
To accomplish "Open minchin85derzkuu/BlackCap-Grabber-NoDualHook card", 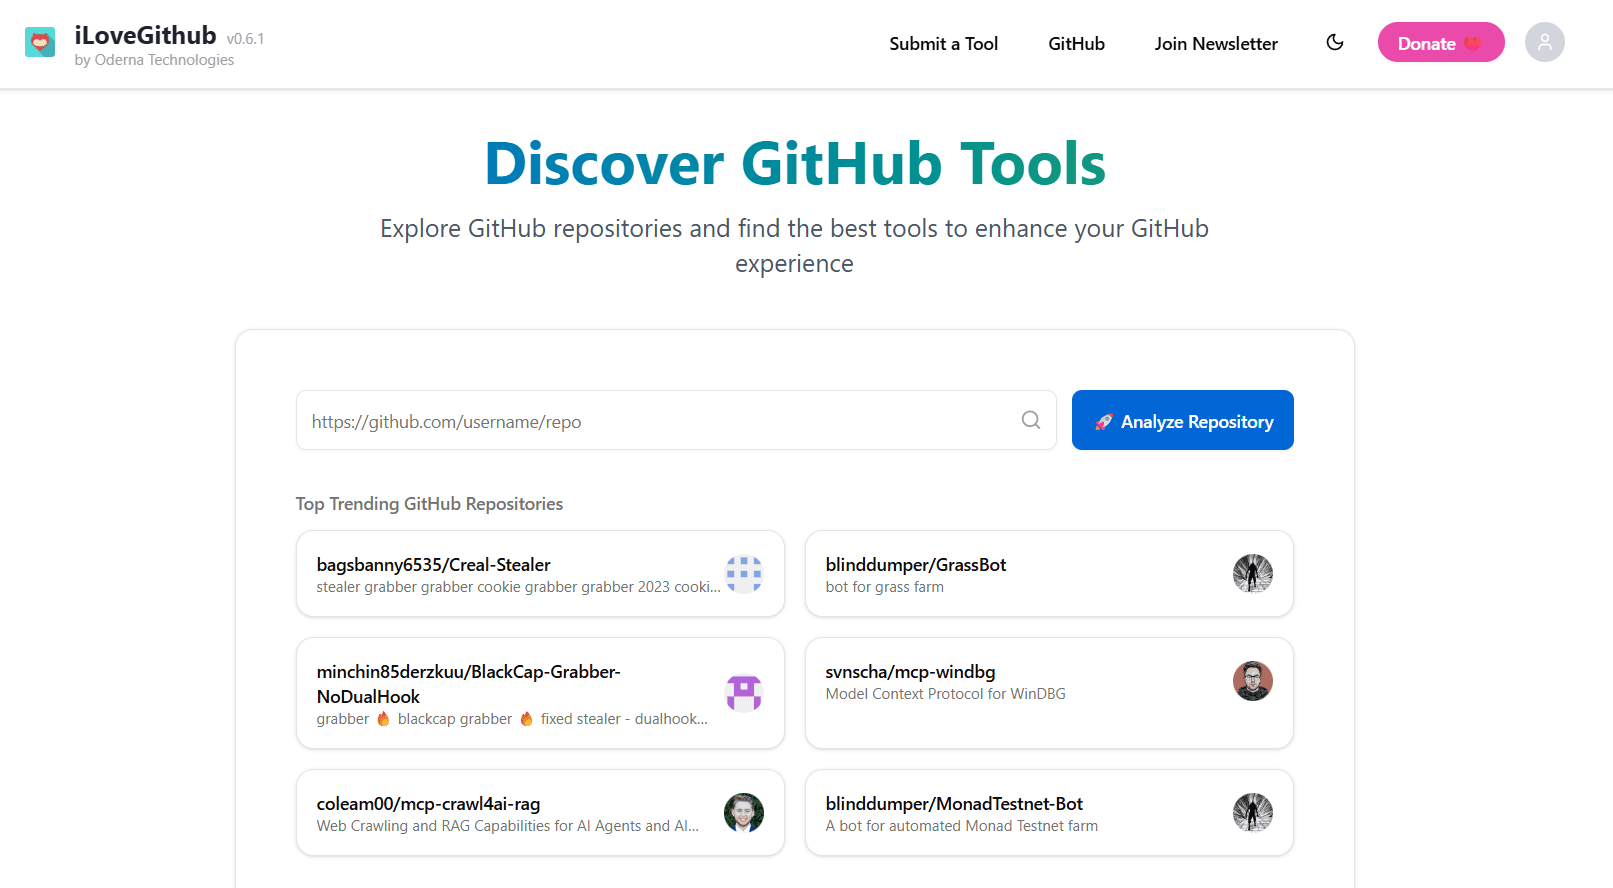I will tap(540, 693).
